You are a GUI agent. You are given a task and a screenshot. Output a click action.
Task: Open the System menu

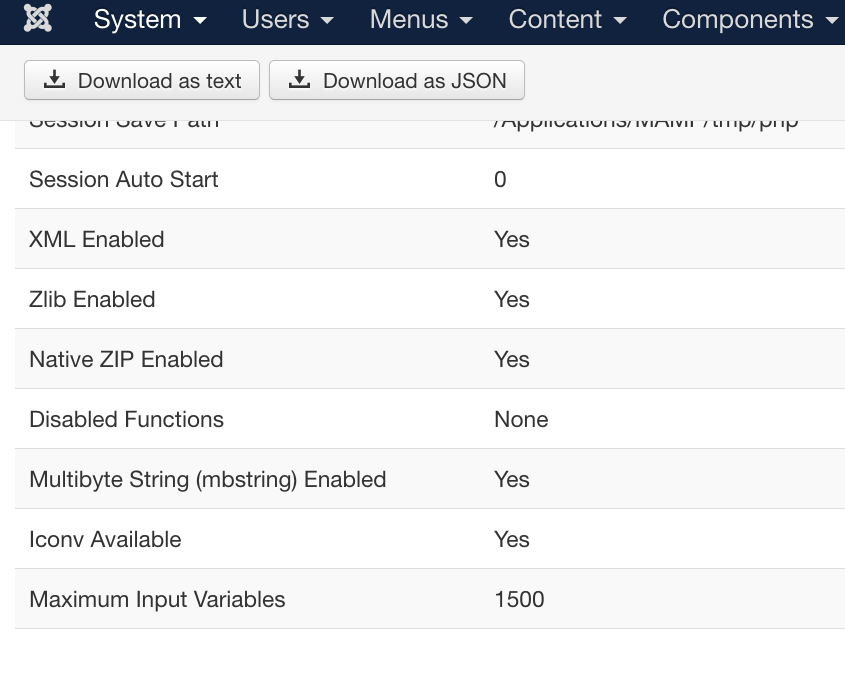[x=150, y=20]
